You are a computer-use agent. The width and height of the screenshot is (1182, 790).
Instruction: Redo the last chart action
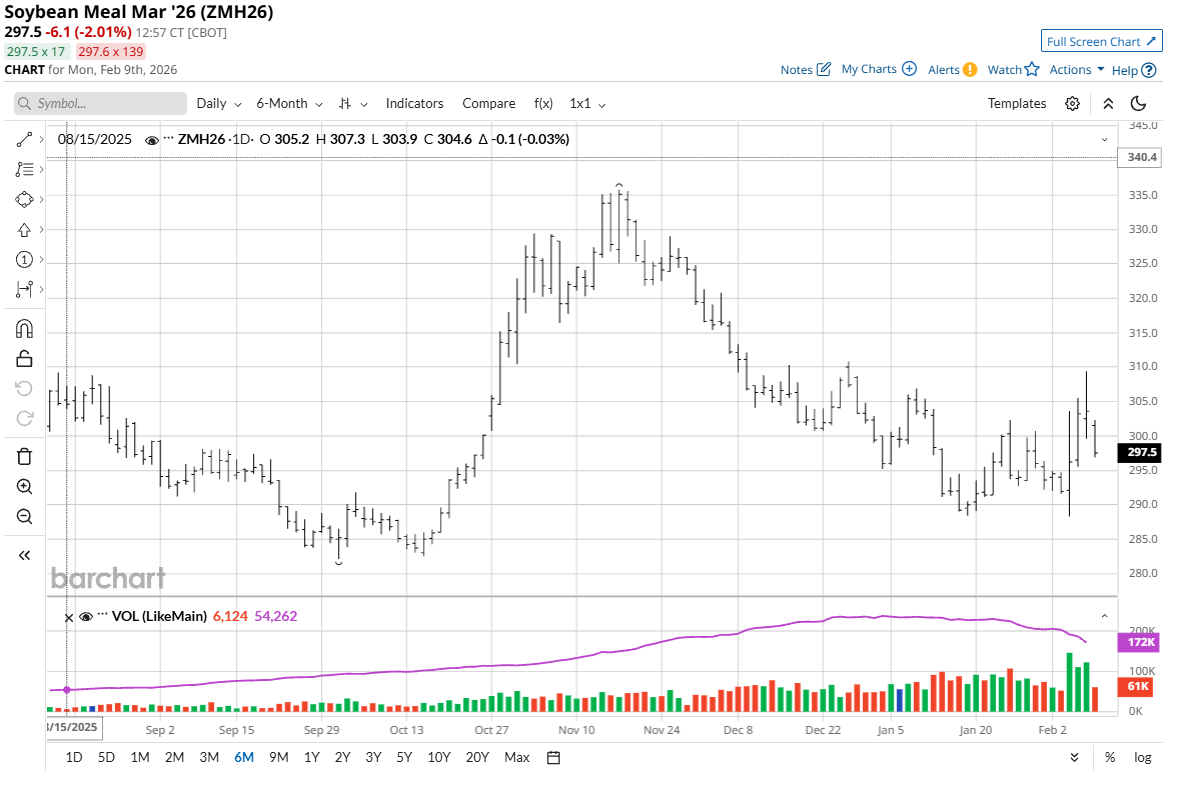[24, 418]
